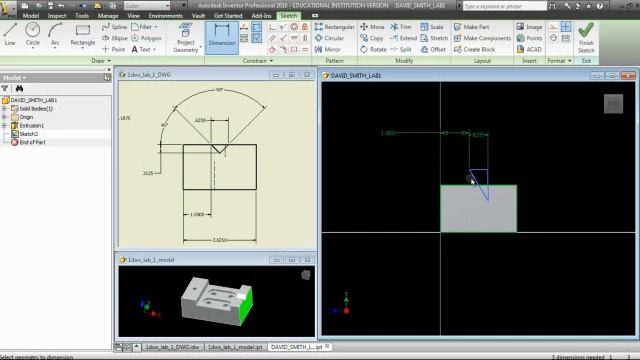The width and height of the screenshot is (640, 360).
Task: Choose the Trim tool
Action: tap(400, 27)
